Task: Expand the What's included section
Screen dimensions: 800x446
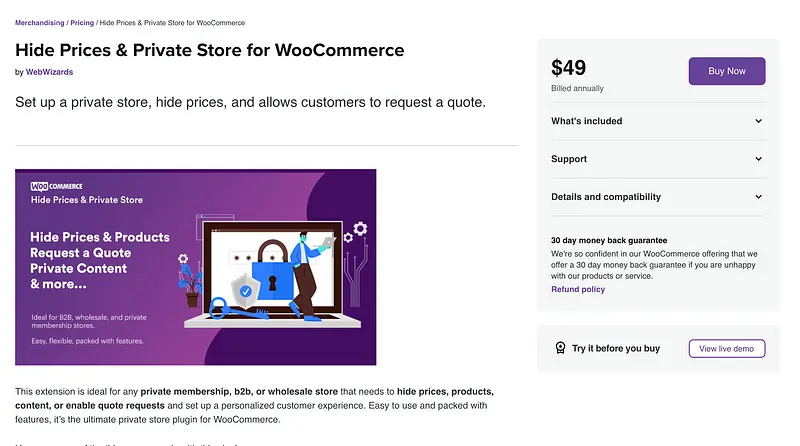Action: click(x=758, y=121)
